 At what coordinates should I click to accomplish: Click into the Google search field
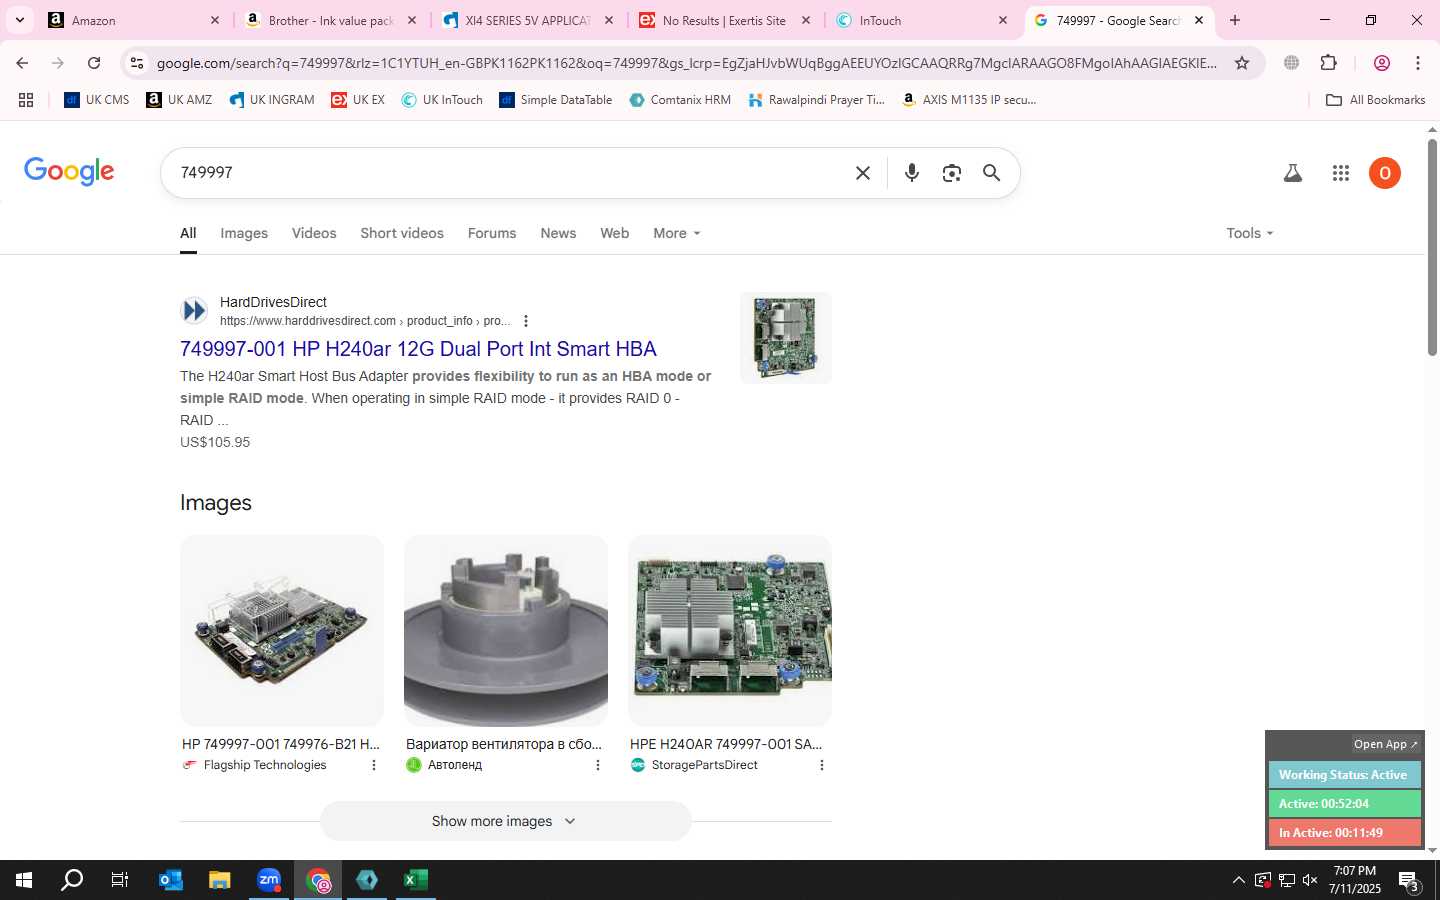[510, 173]
